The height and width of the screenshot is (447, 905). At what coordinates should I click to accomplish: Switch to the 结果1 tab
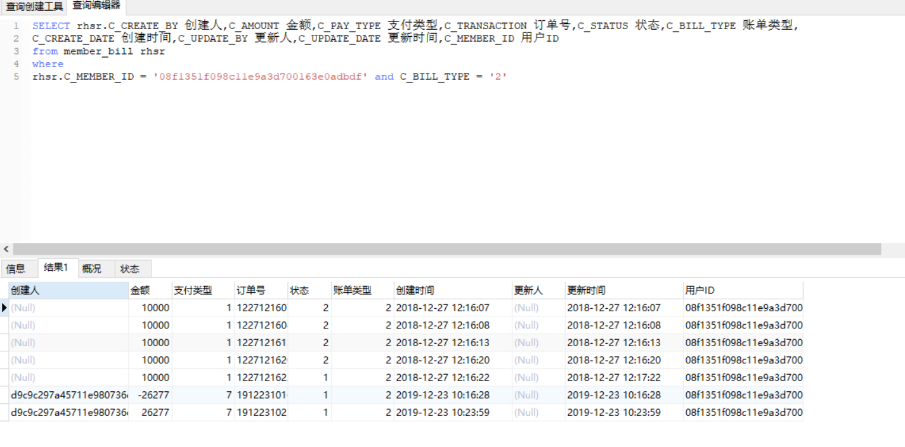[x=55, y=268]
